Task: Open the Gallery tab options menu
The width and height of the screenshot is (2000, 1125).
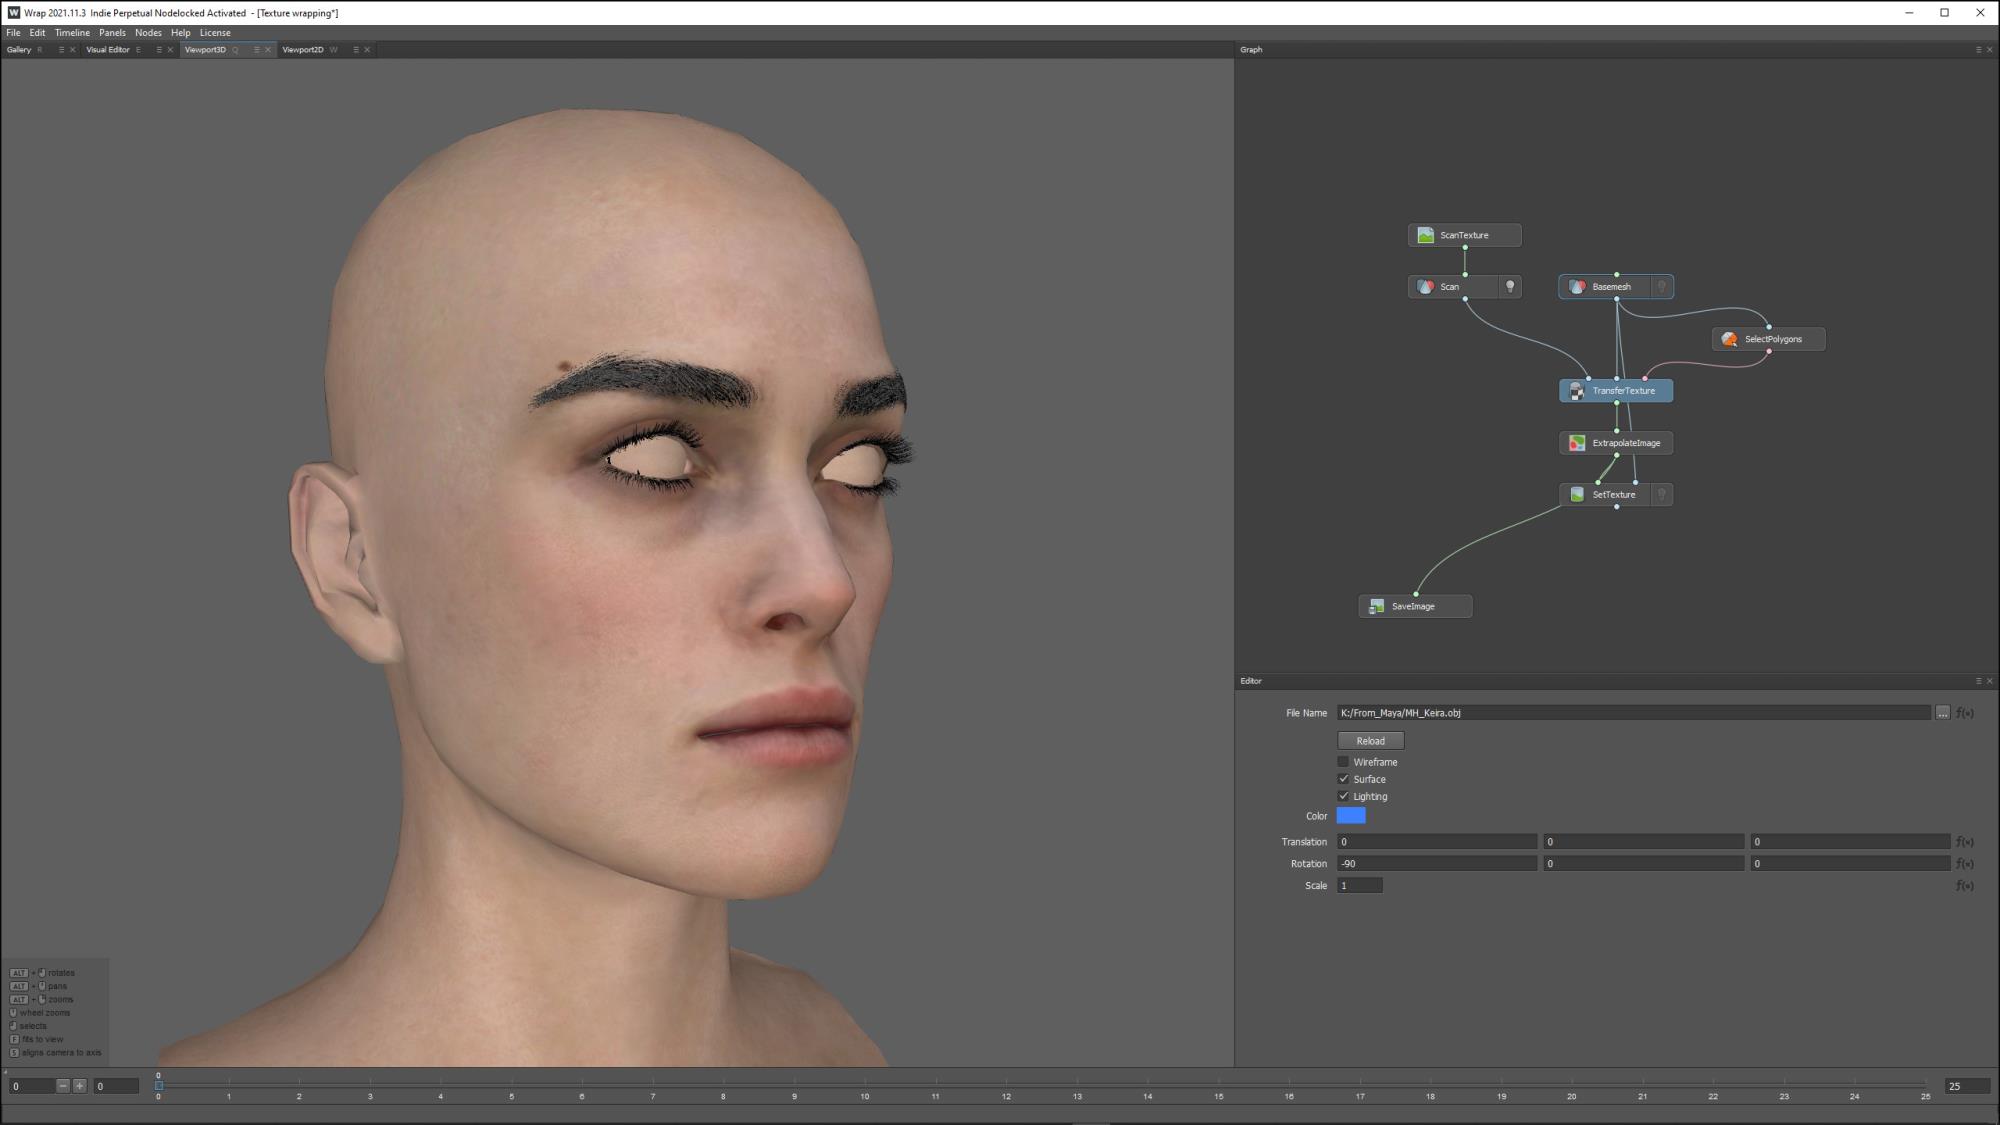Action: [61, 50]
